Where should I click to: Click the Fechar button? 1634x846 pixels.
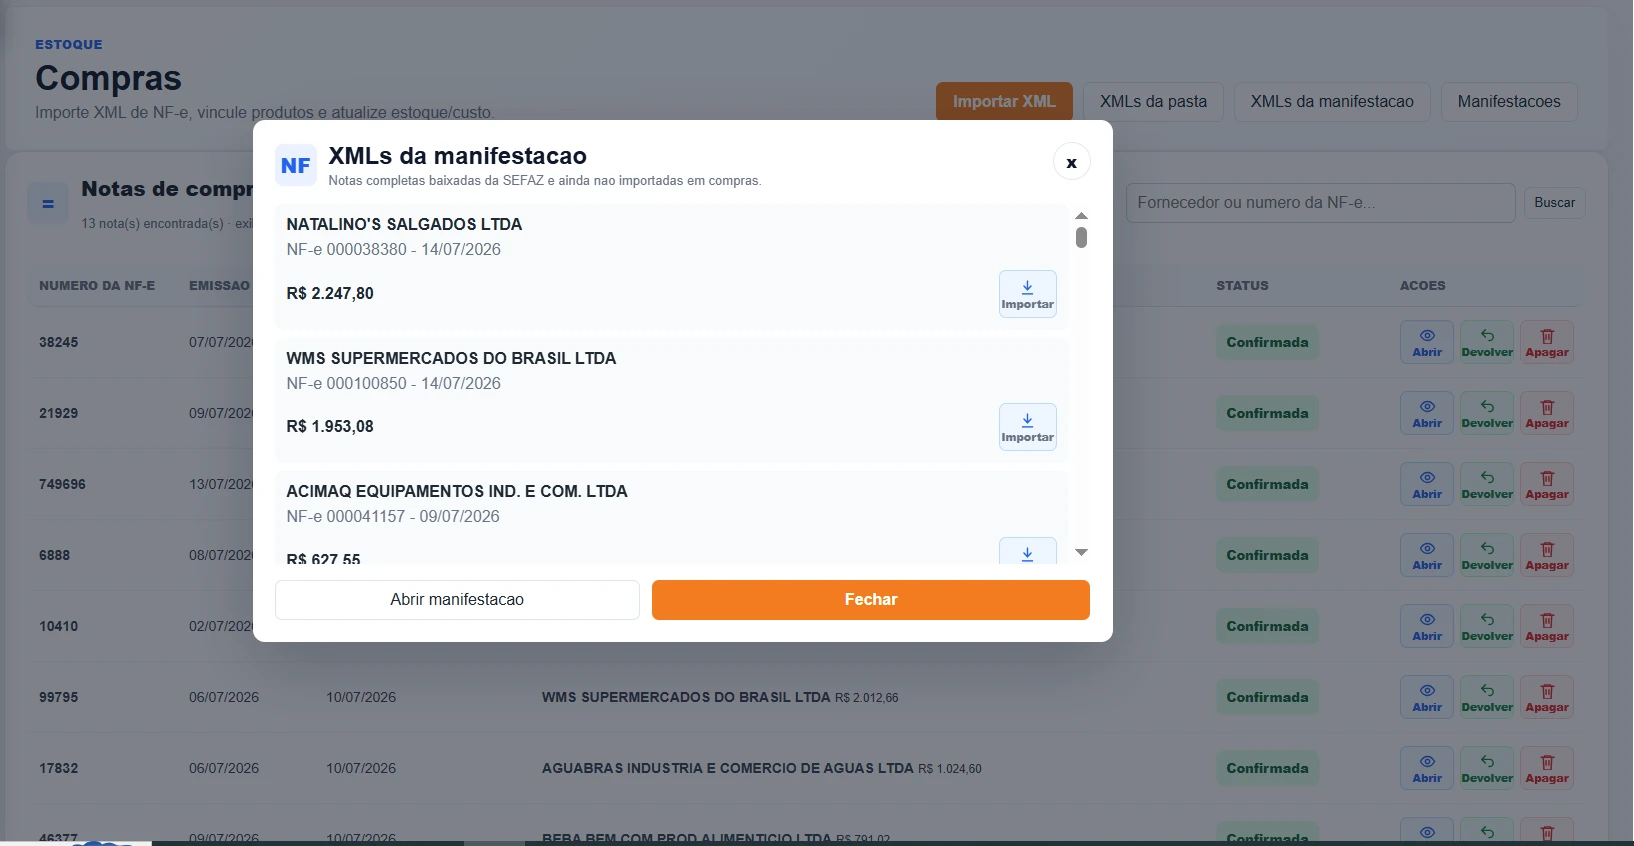[x=870, y=600]
